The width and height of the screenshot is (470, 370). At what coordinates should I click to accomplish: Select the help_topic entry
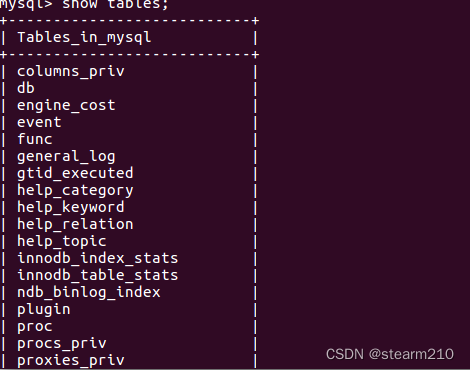(x=62, y=241)
